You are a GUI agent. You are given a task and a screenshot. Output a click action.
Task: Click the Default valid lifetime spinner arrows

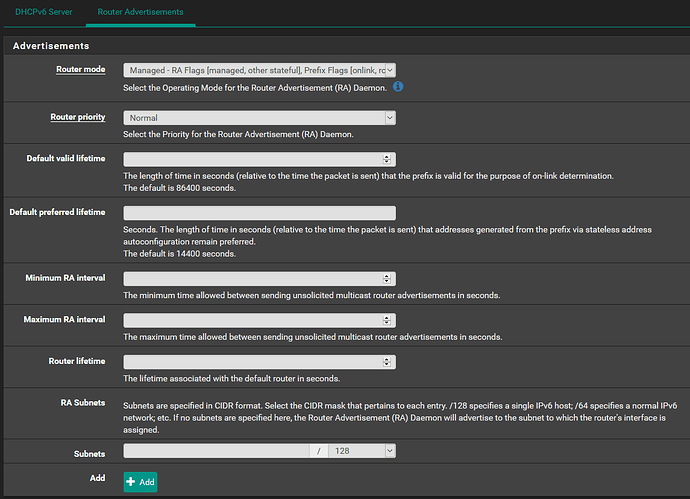click(x=387, y=159)
